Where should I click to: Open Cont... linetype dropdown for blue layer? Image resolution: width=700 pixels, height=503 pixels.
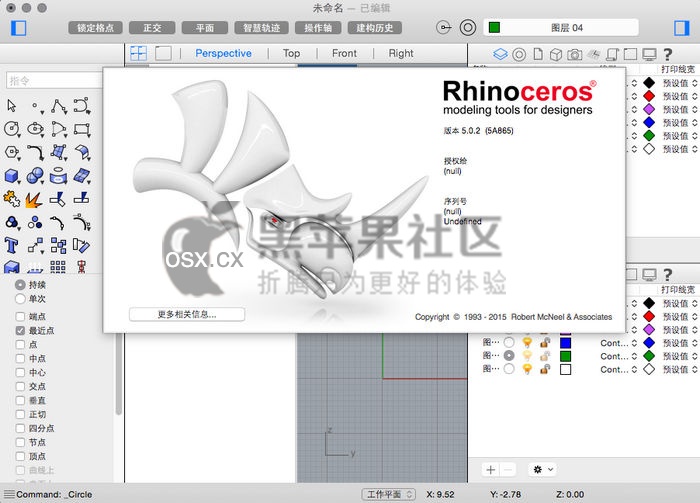click(618, 343)
